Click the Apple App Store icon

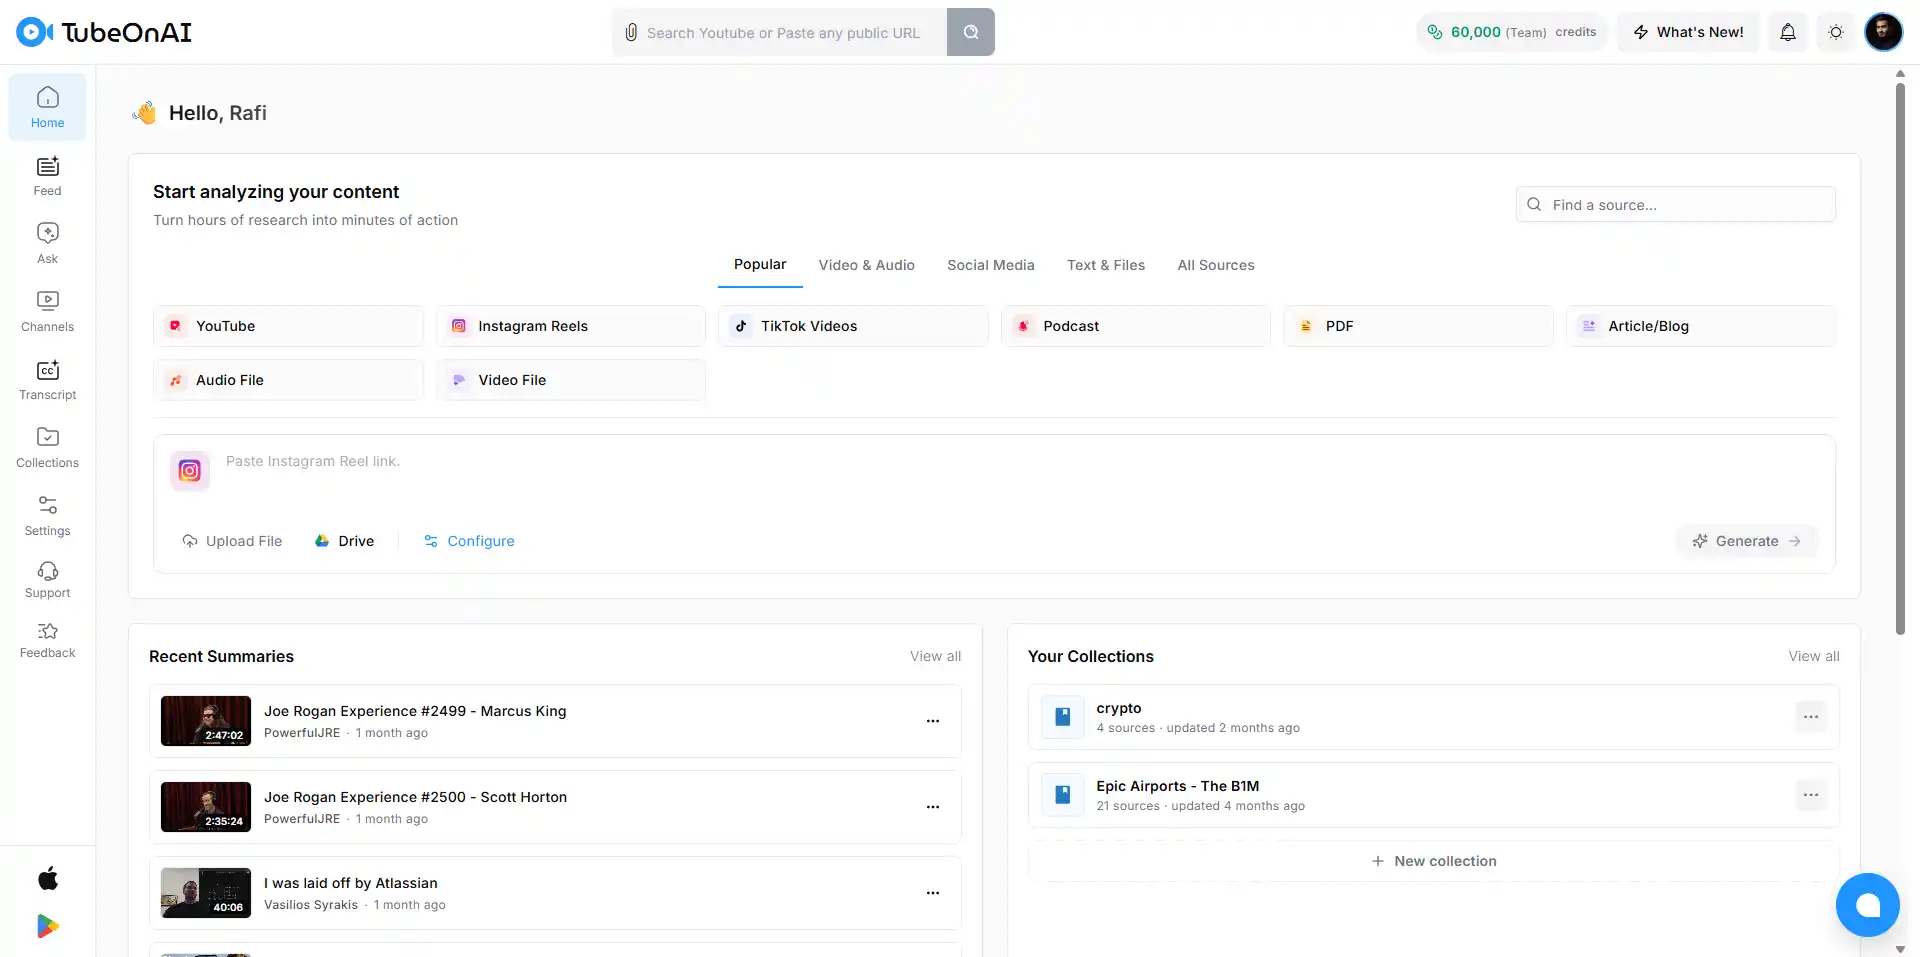48,879
